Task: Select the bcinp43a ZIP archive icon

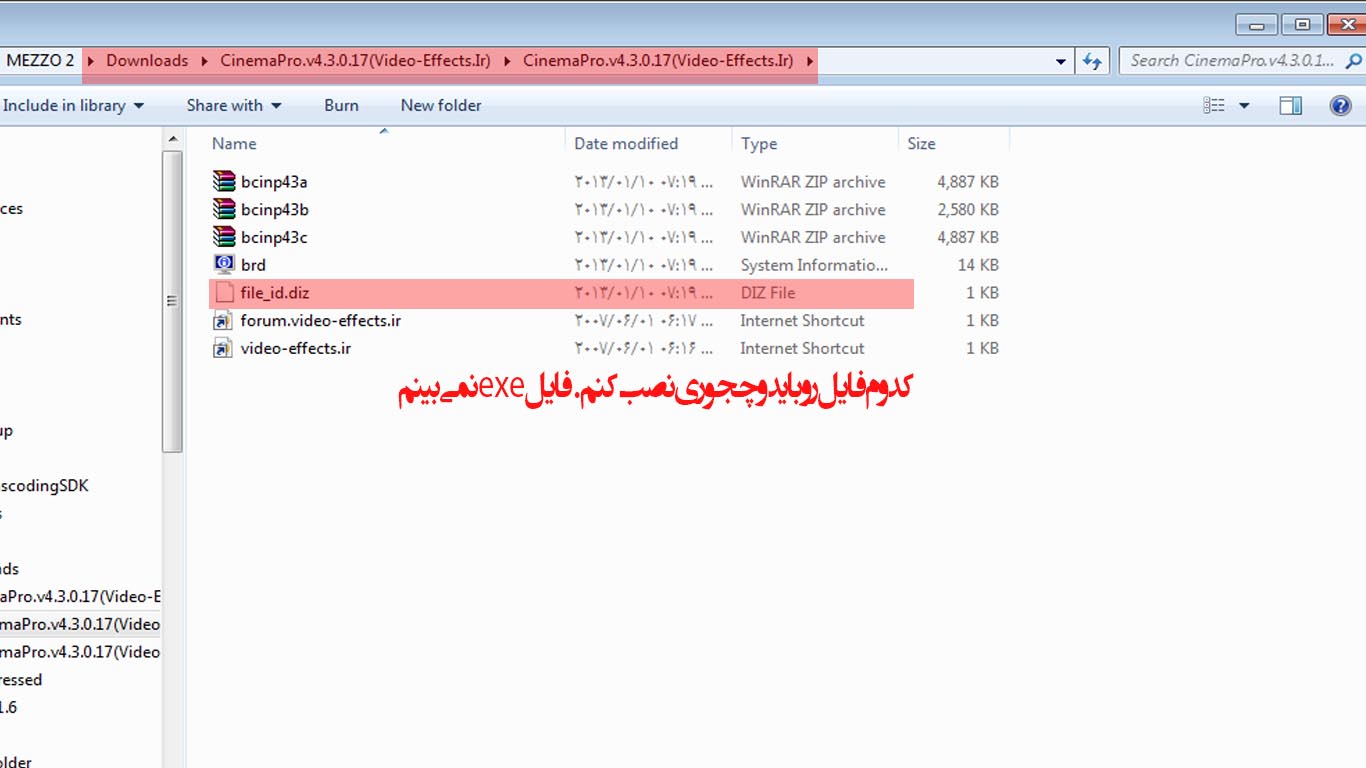Action: click(x=224, y=181)
